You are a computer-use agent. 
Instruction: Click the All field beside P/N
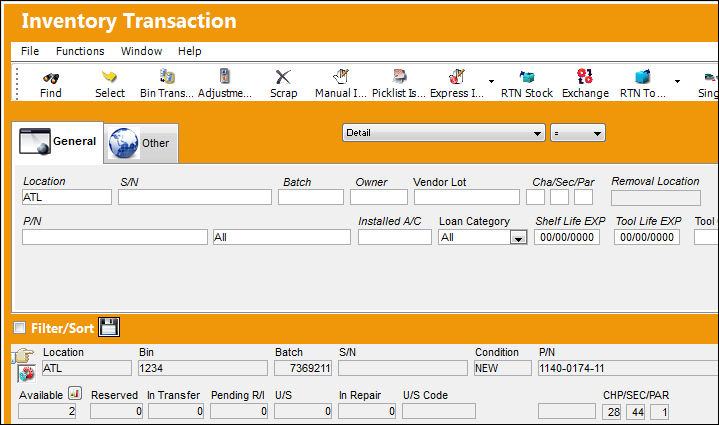(x=282, y=237)
